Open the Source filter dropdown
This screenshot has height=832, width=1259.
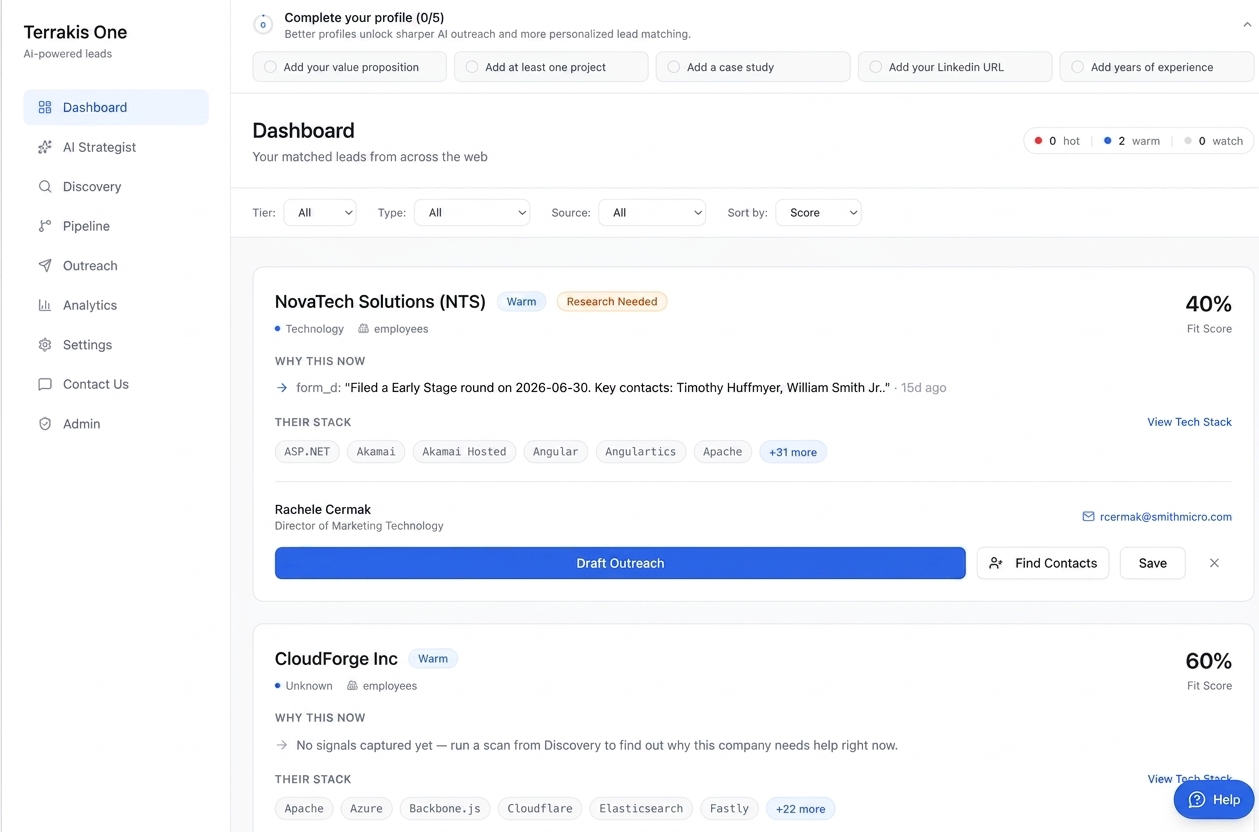[652, 212]
